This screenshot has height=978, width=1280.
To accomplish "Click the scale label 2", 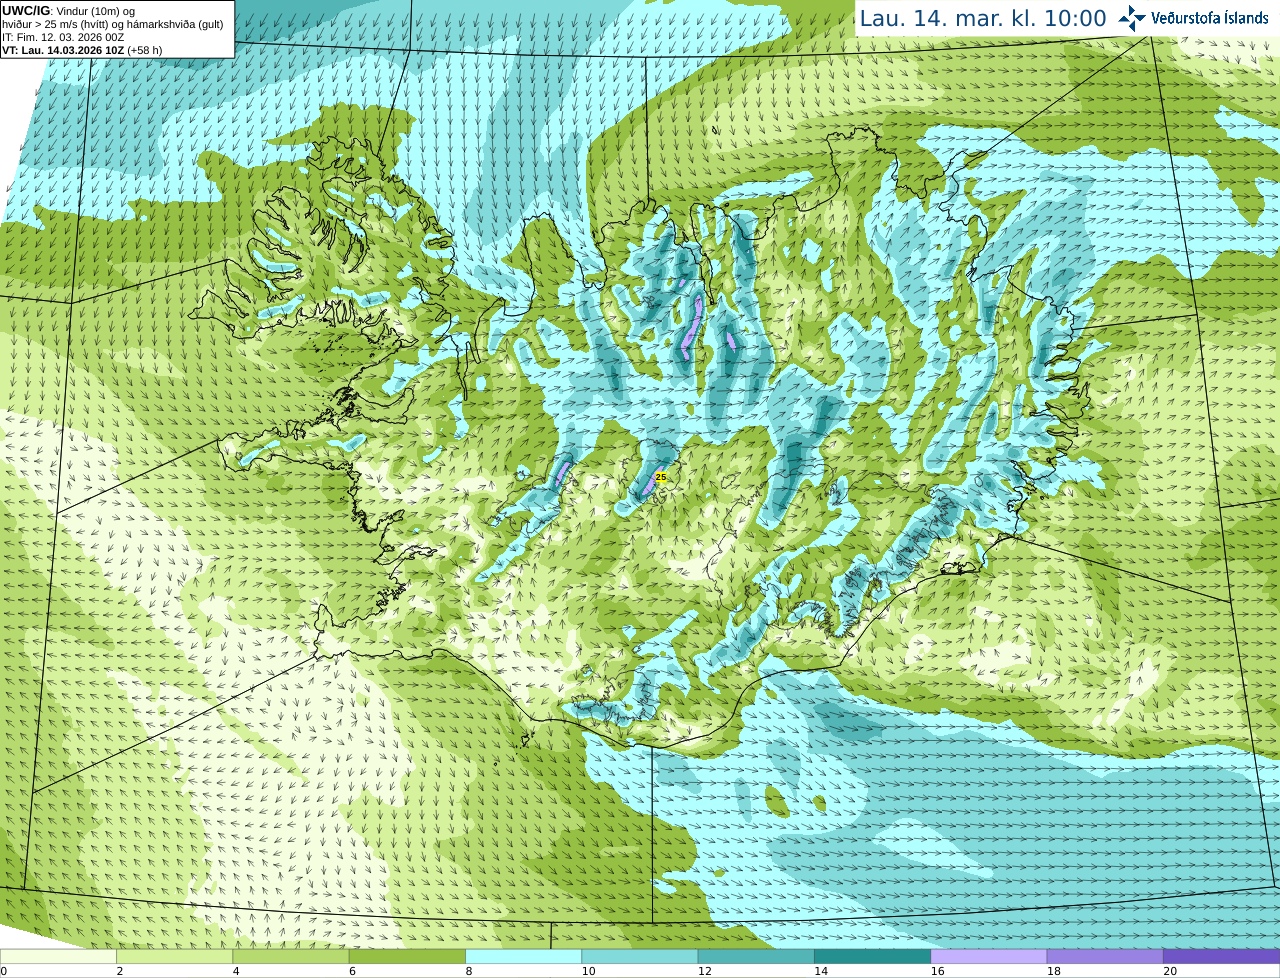I will tap(120, 971).
